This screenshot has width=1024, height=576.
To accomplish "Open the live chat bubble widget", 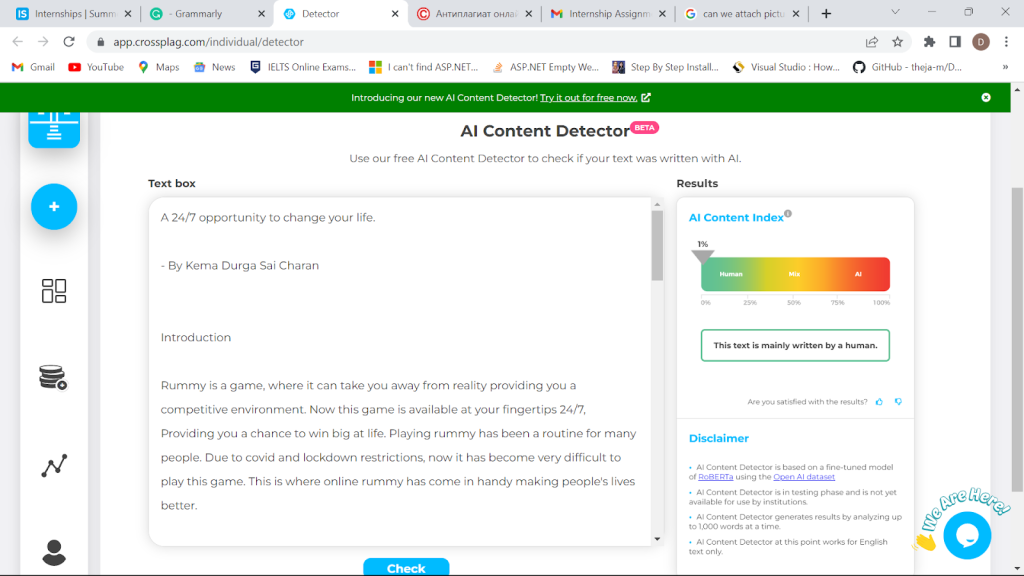I will pos(966,534).
